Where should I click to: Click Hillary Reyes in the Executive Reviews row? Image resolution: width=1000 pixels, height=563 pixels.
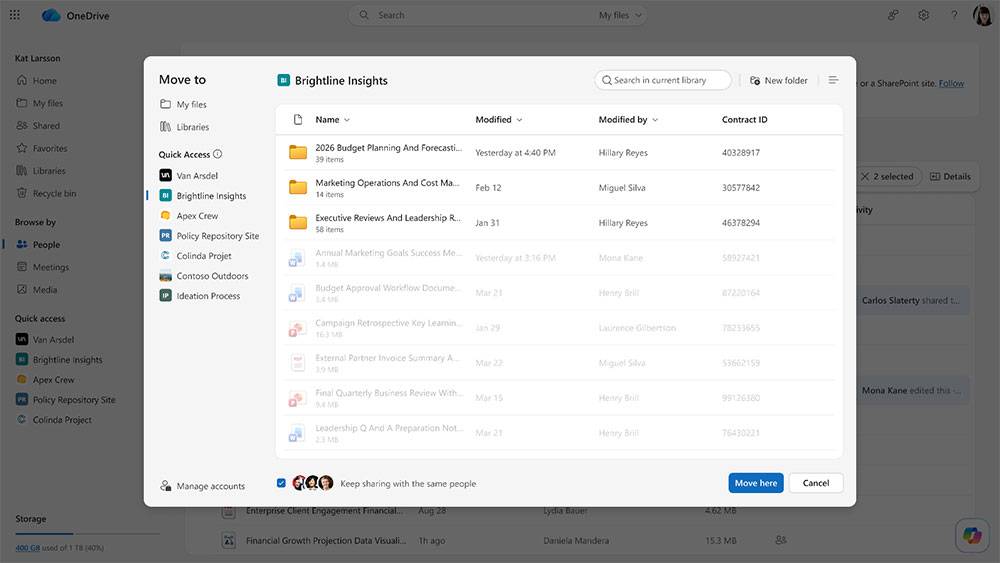click(622, 223)
